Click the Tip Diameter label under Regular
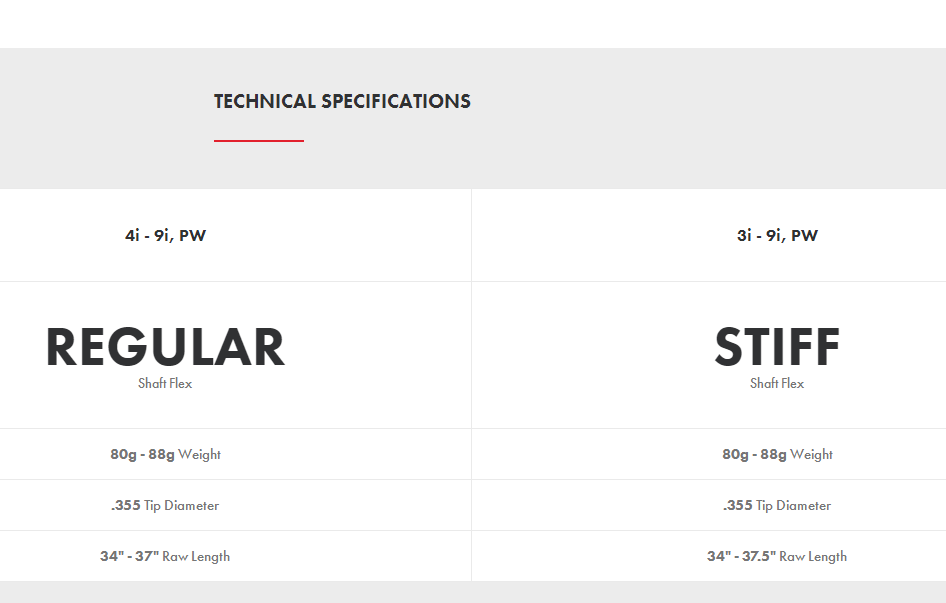Screen dimensions: 946x603 (181, 506)
